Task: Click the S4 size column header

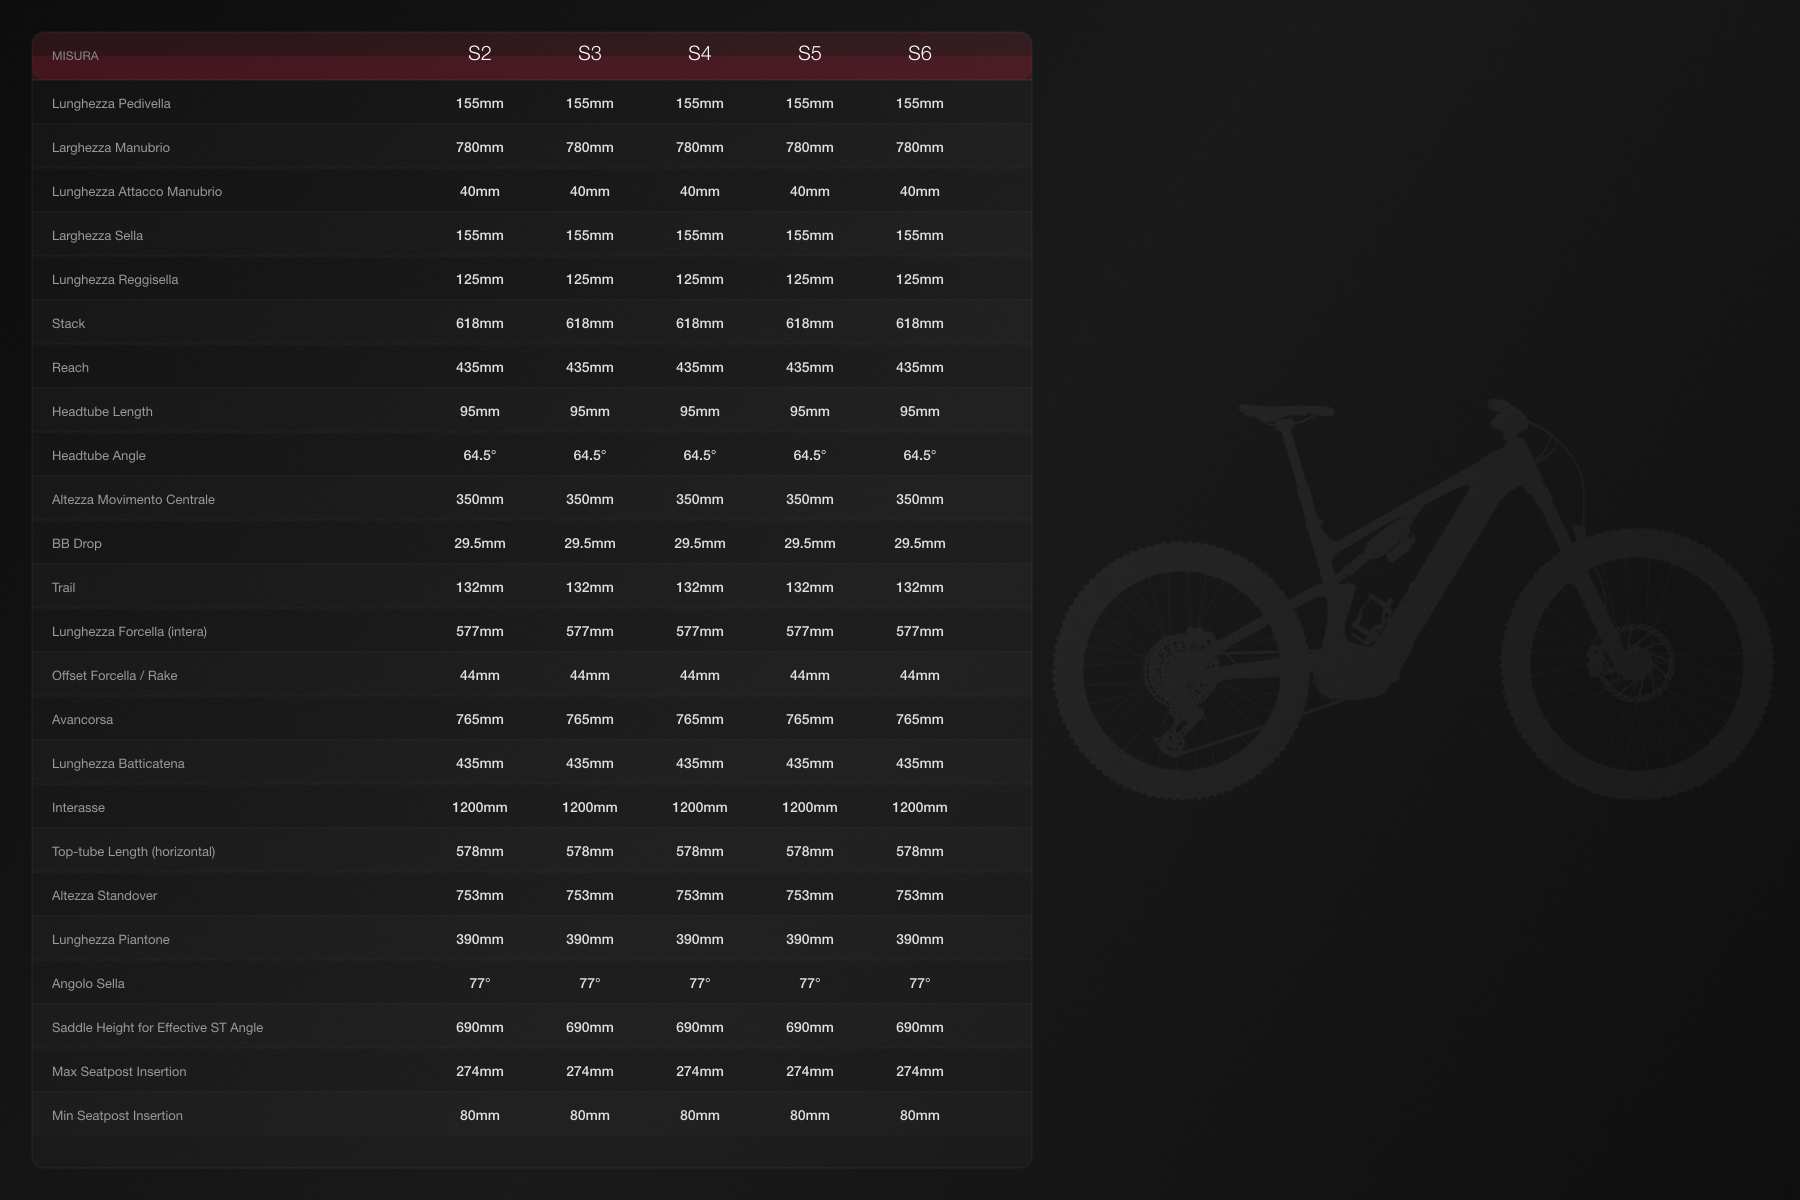Action: (699, 54)
